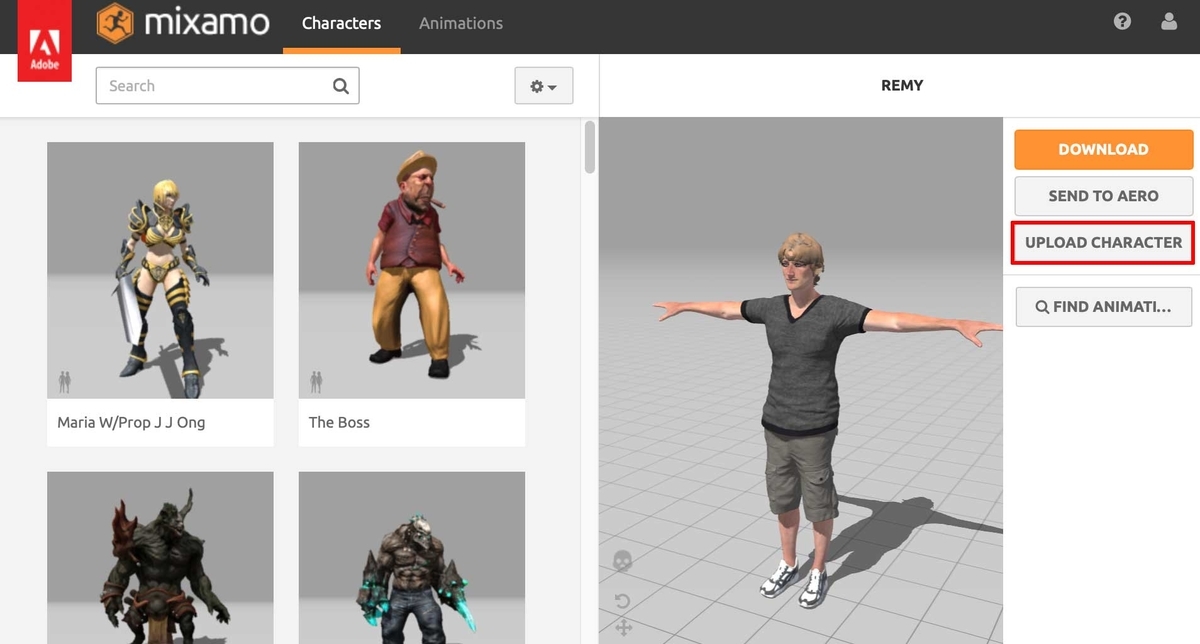This screenshot has height=644, width=1200.
Task: Click the Find Animations button
Action: [1104, 307]
